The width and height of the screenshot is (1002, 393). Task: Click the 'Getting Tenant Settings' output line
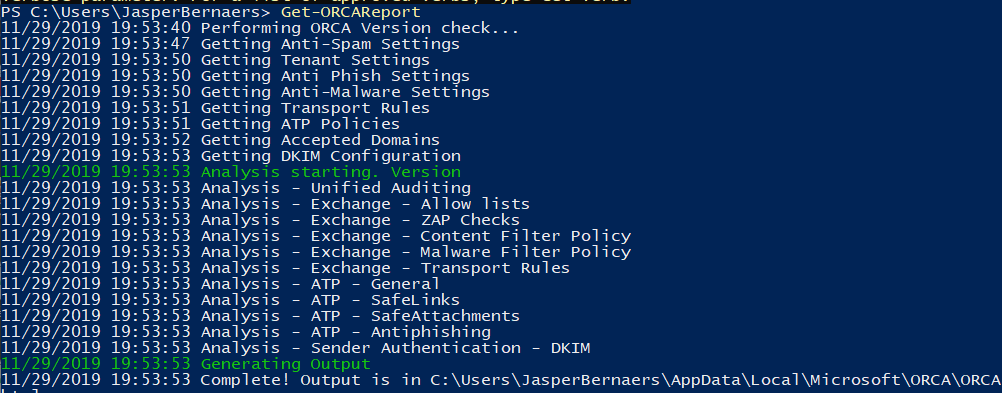point(215,60)
